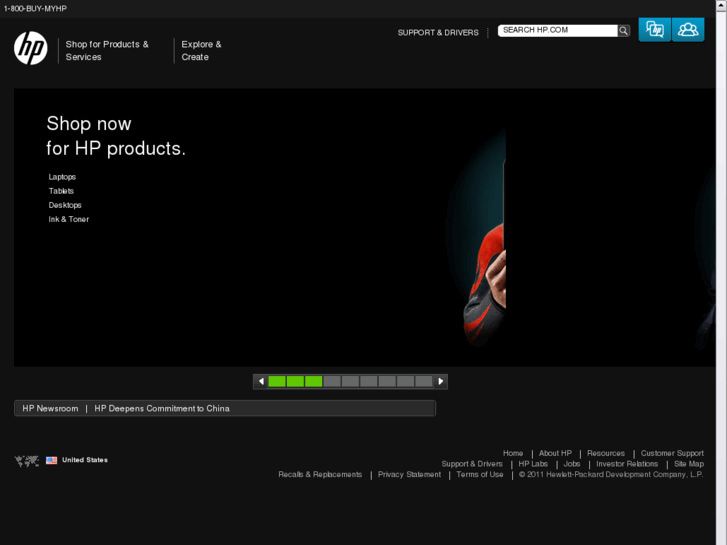Open Shop for Products & Services menu
The width and height of the screenshot is (727, 545).
tap(107, 51)
